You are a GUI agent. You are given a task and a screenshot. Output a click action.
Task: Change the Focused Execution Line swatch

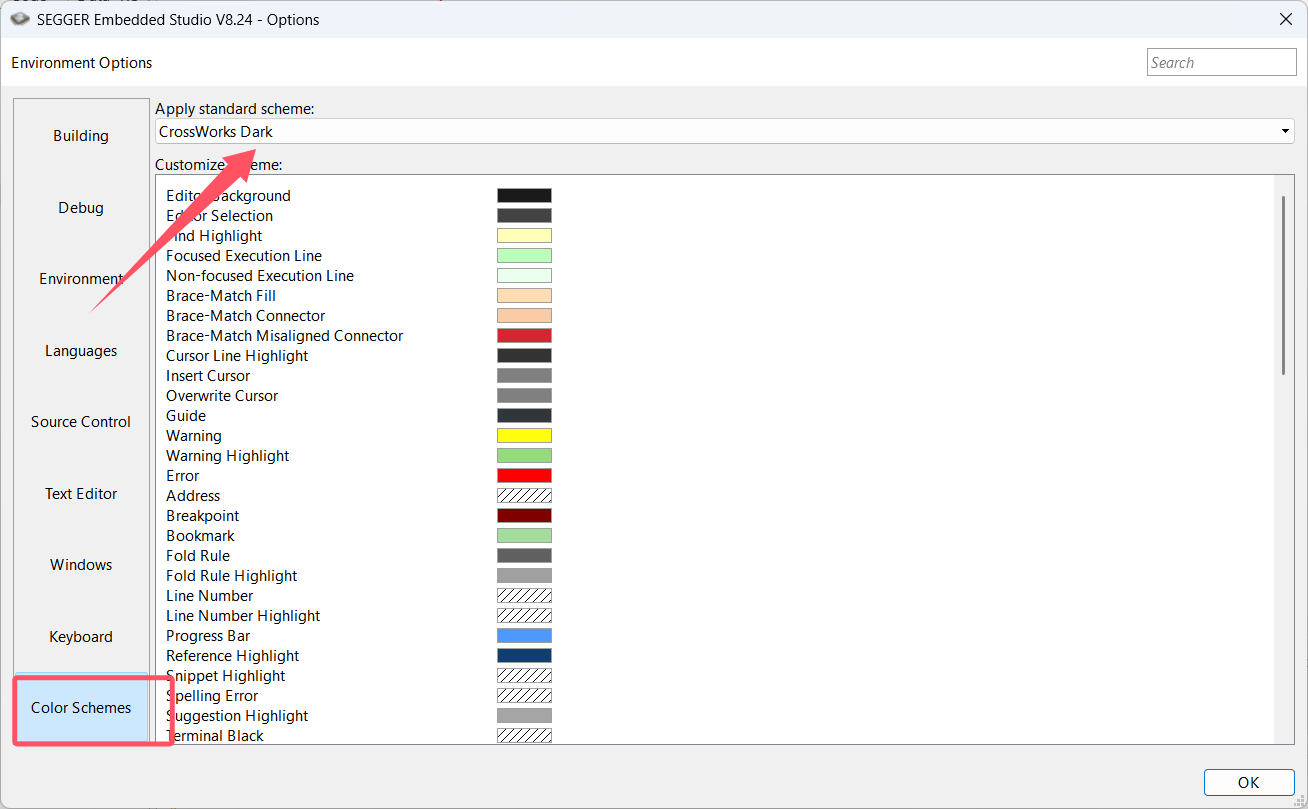click(524, 256)
